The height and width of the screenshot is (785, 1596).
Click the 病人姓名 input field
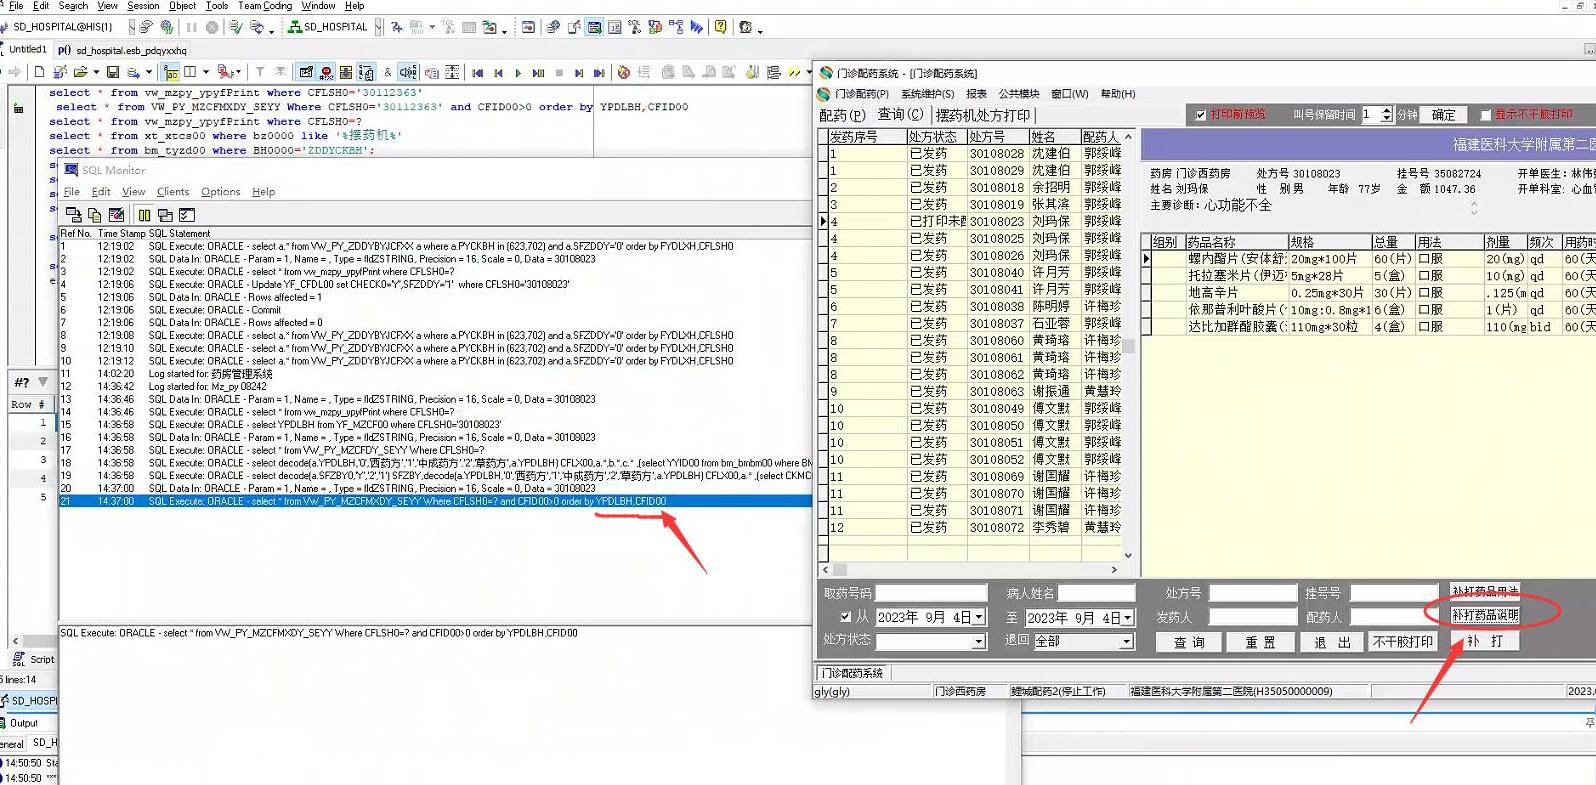pyautogui.click(x=1096, y=593)
